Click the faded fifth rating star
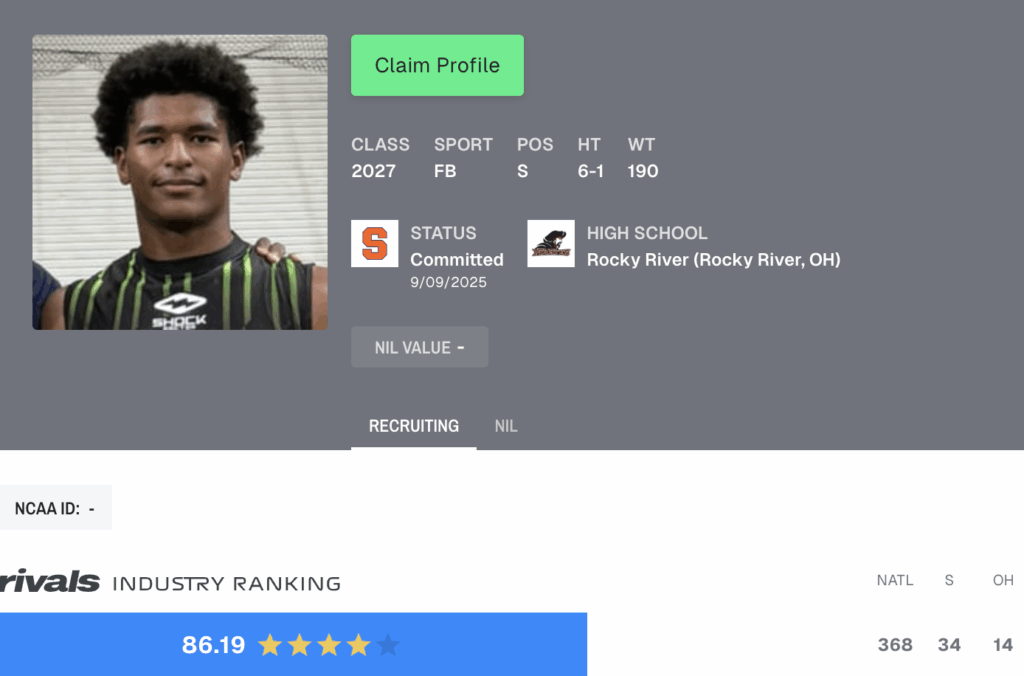 click(x=388, y=645)
